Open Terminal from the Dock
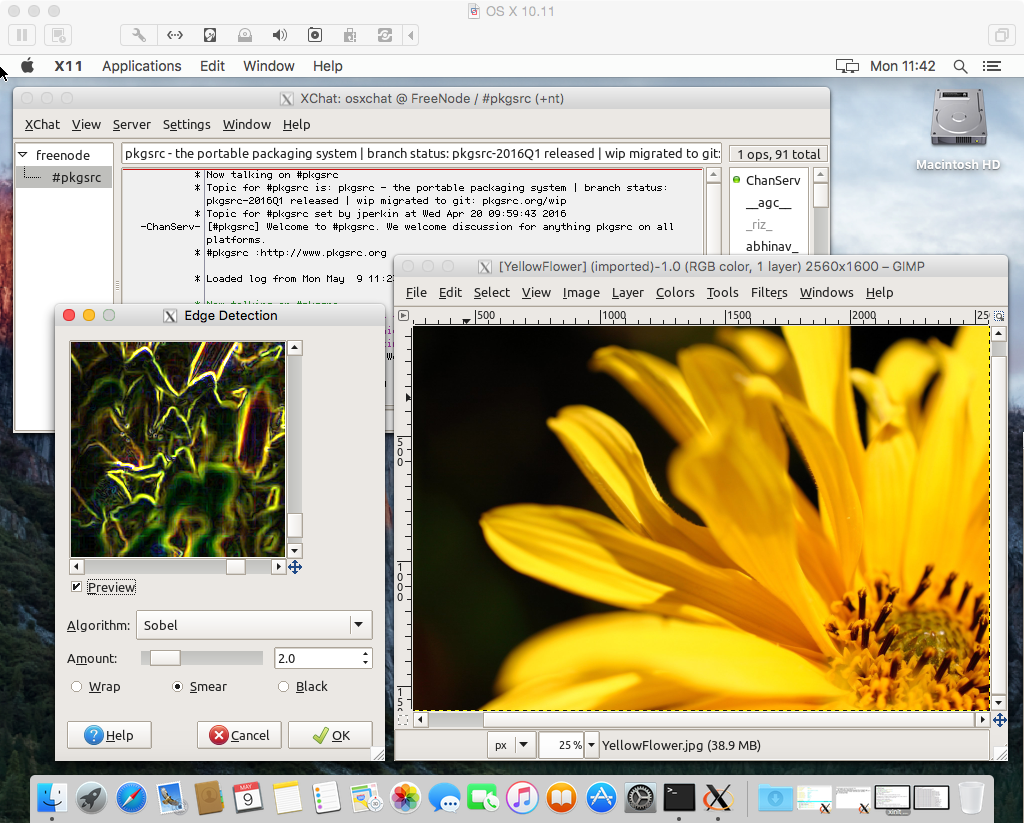The width and height of the screenshot is (1024, 823). point(679,797)
